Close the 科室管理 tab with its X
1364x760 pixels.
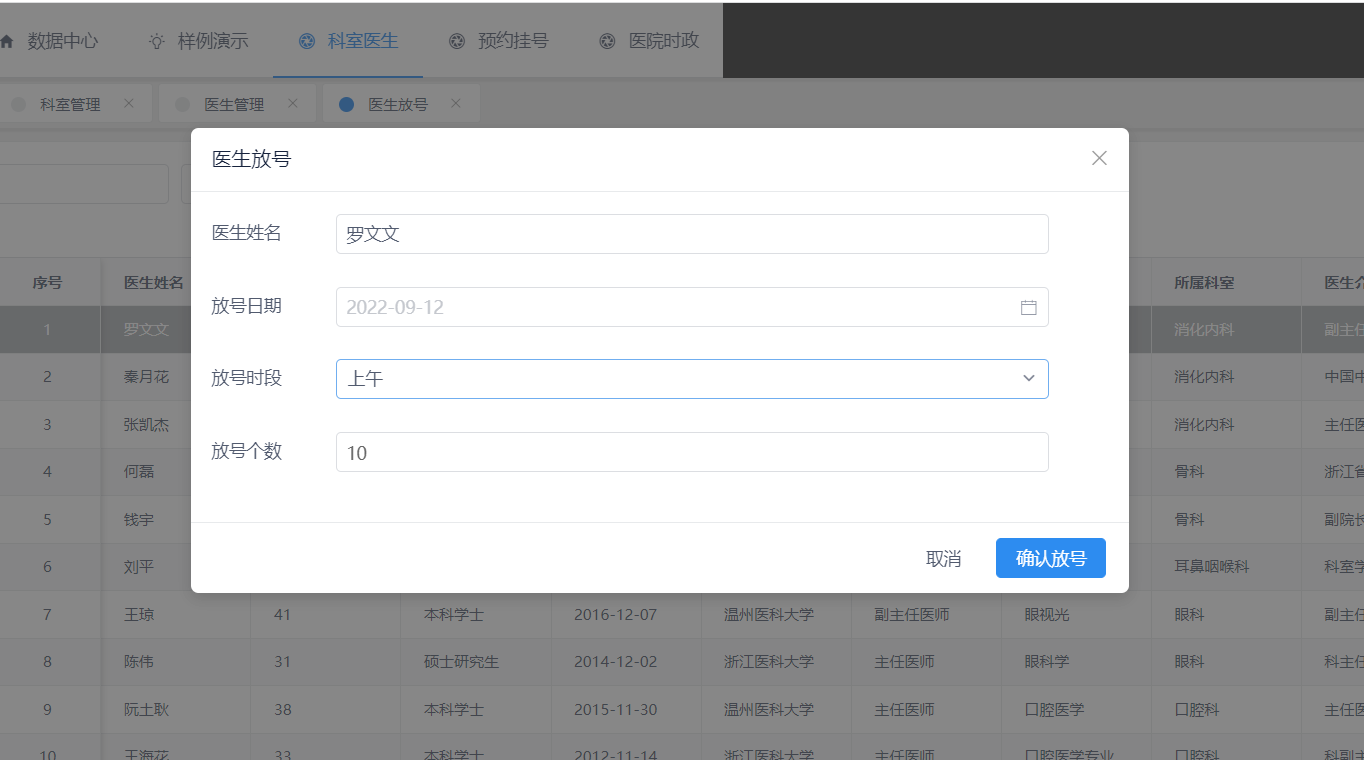pyautogui.click(x=128, y=103)
